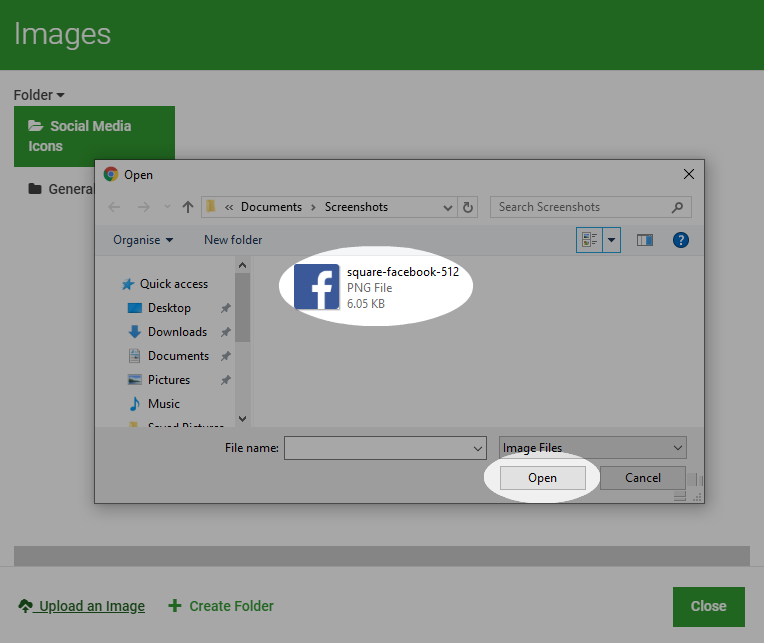Click the Pictures sidebar icon
764x643 pixels.
pos(134,379)
